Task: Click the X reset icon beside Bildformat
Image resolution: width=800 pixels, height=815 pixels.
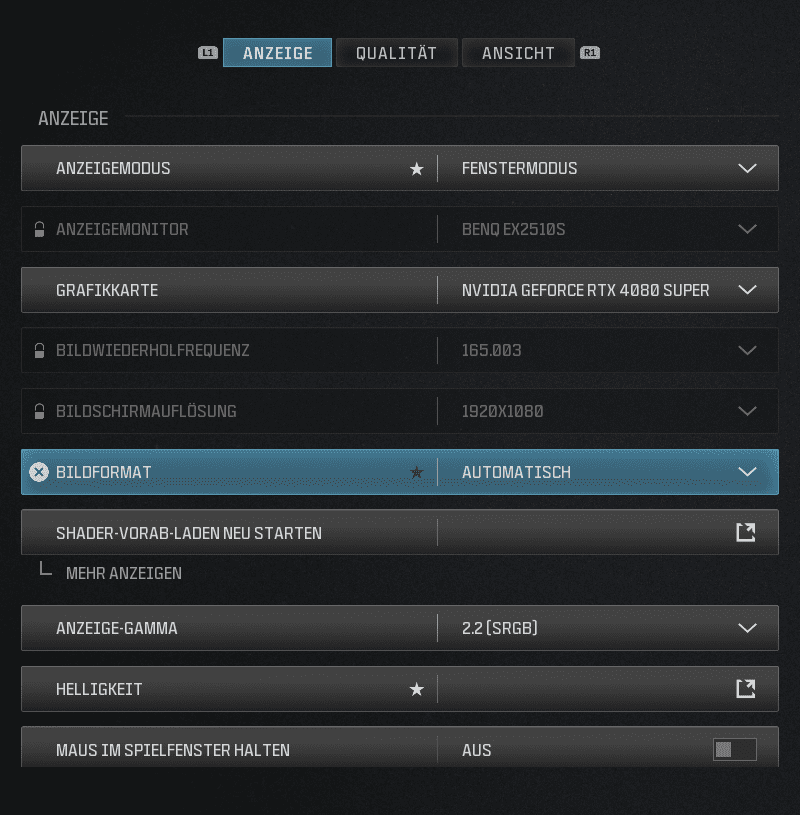Action: click(x=39, y=472)
